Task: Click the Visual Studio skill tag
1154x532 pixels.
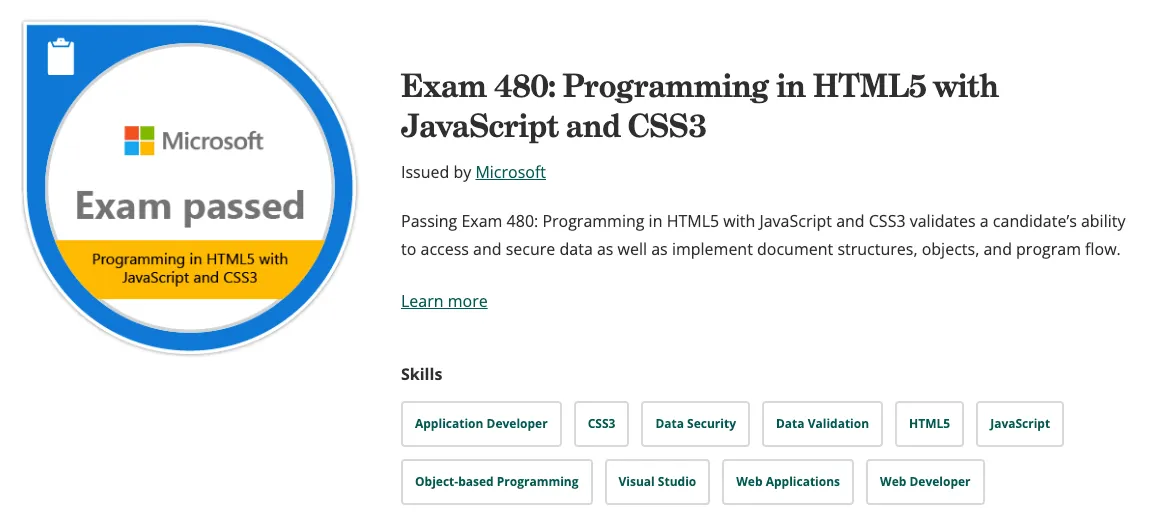Action: [x=657, y=481]
